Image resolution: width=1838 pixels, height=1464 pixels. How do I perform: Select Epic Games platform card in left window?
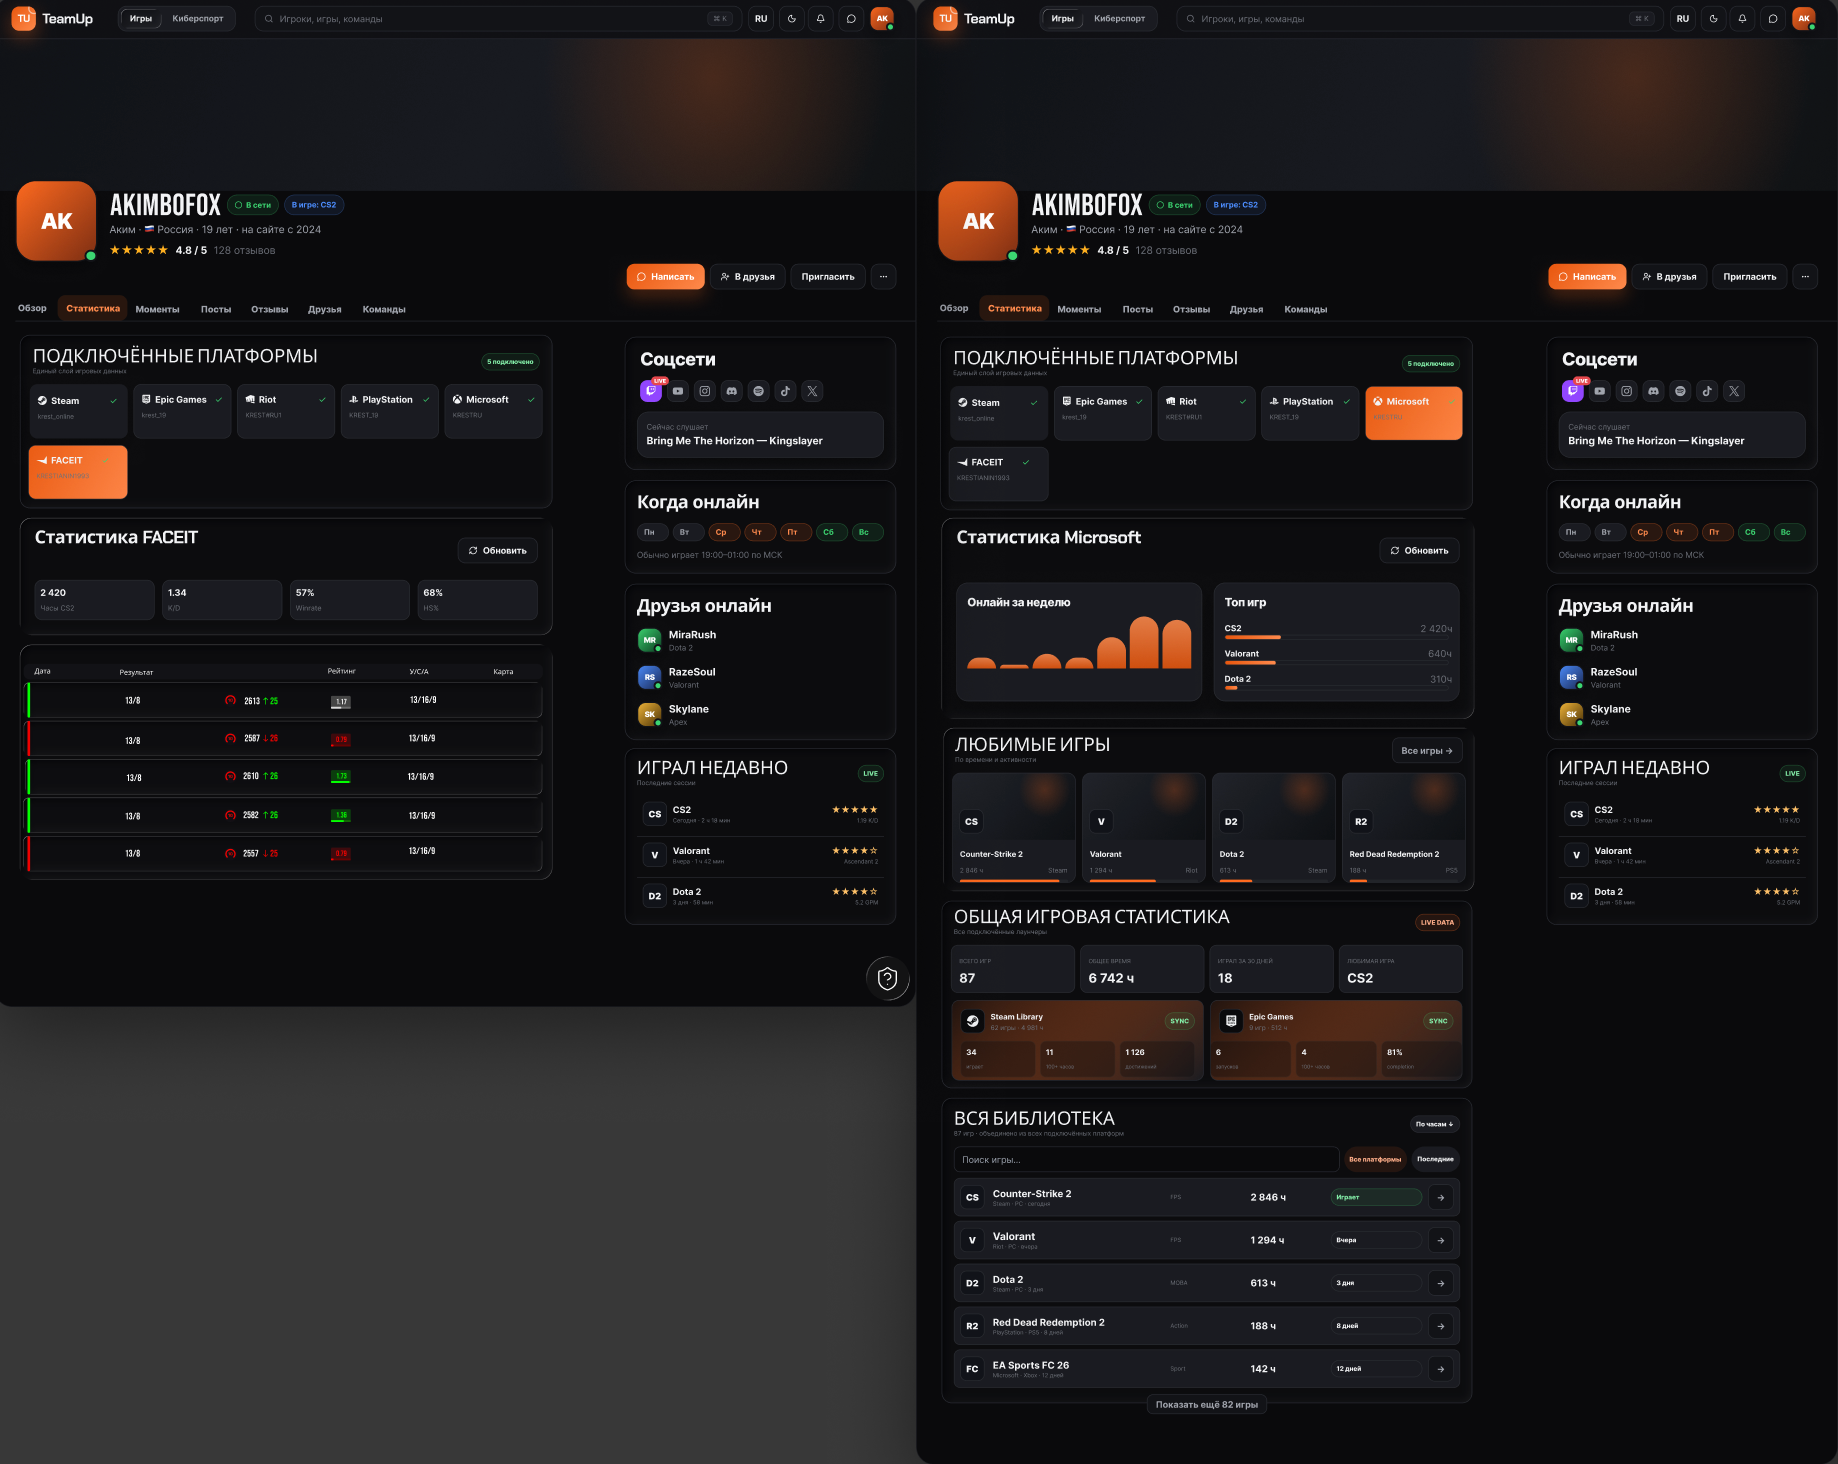(182, 411)
